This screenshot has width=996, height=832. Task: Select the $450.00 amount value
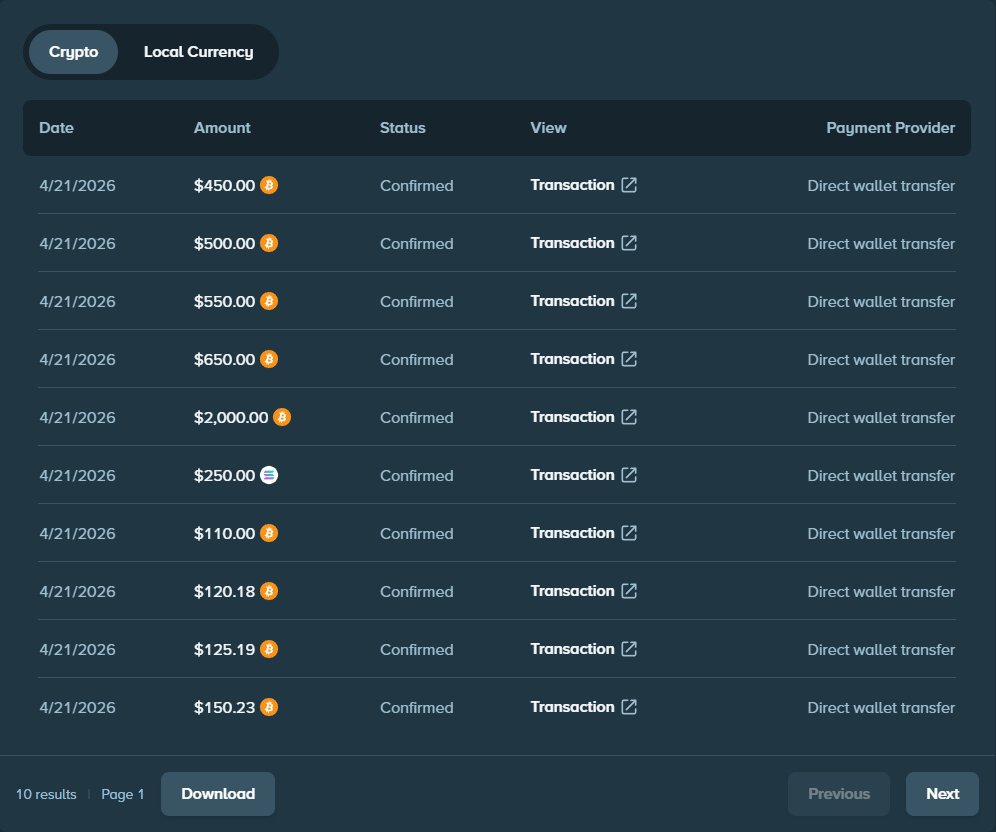tap(224, 185)
